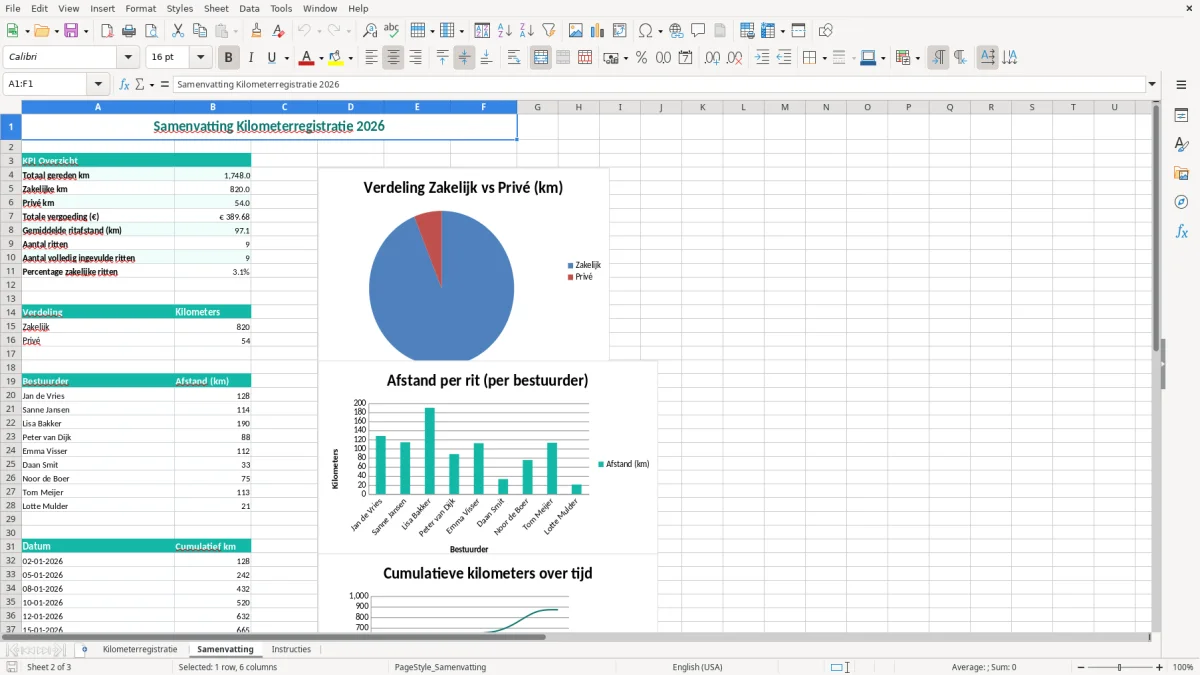The image size is (1200, 675).
Task: Open the Data menu
Action: [x=249, y=8]
